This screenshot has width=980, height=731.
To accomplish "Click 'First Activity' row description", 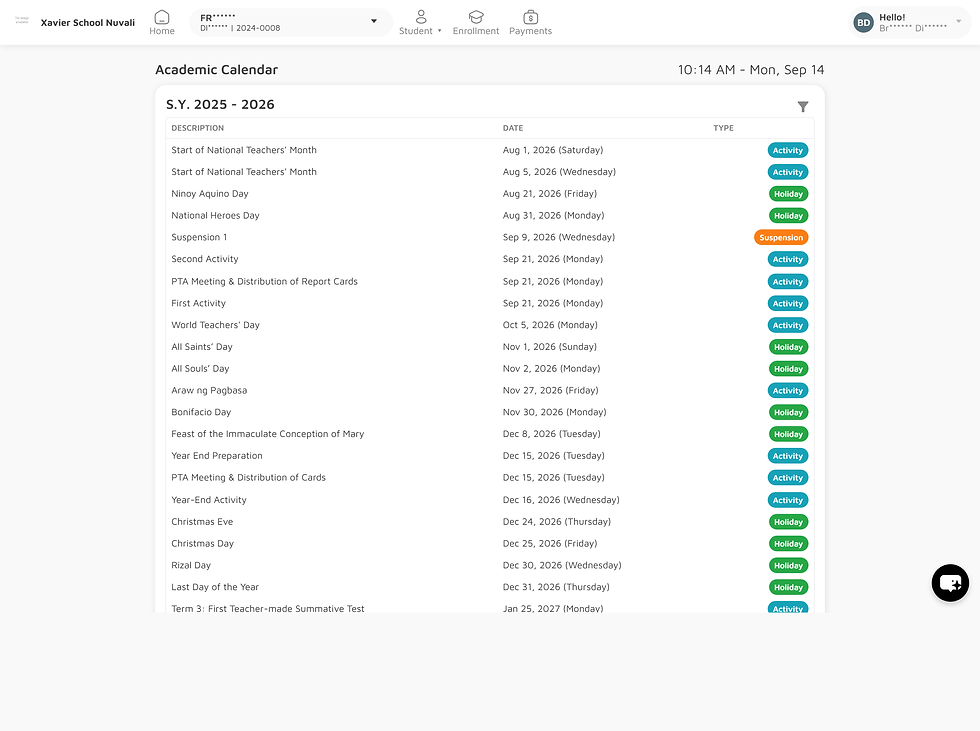I will tap(199, 303).
